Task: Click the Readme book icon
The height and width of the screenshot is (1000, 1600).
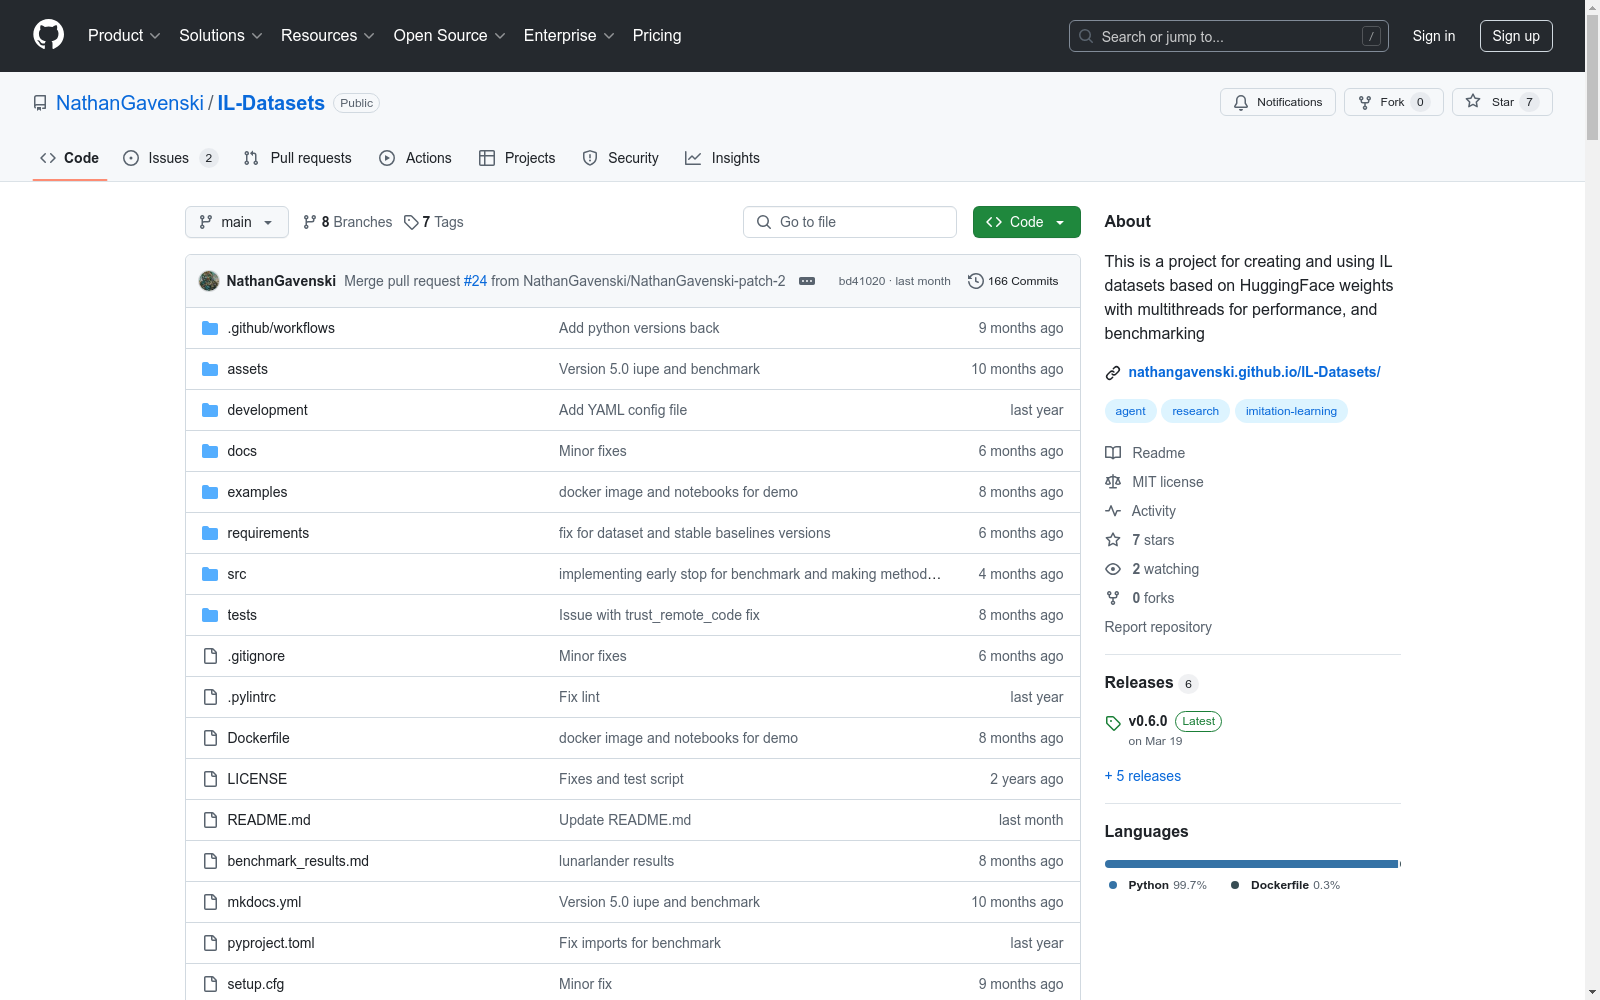Action: coord(1113,453)
